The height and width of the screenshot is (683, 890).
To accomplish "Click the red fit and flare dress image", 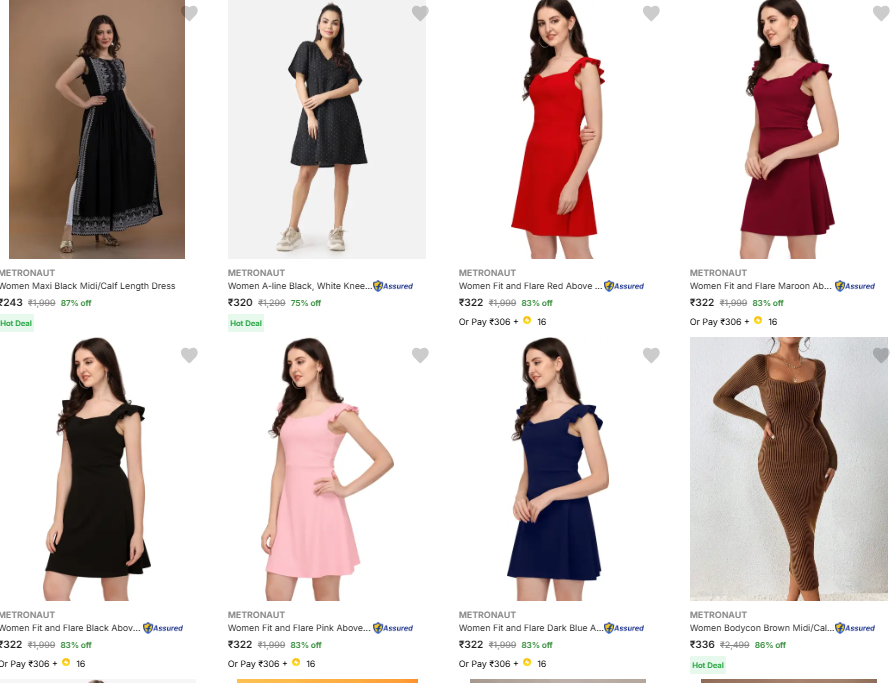I will 556,130.
